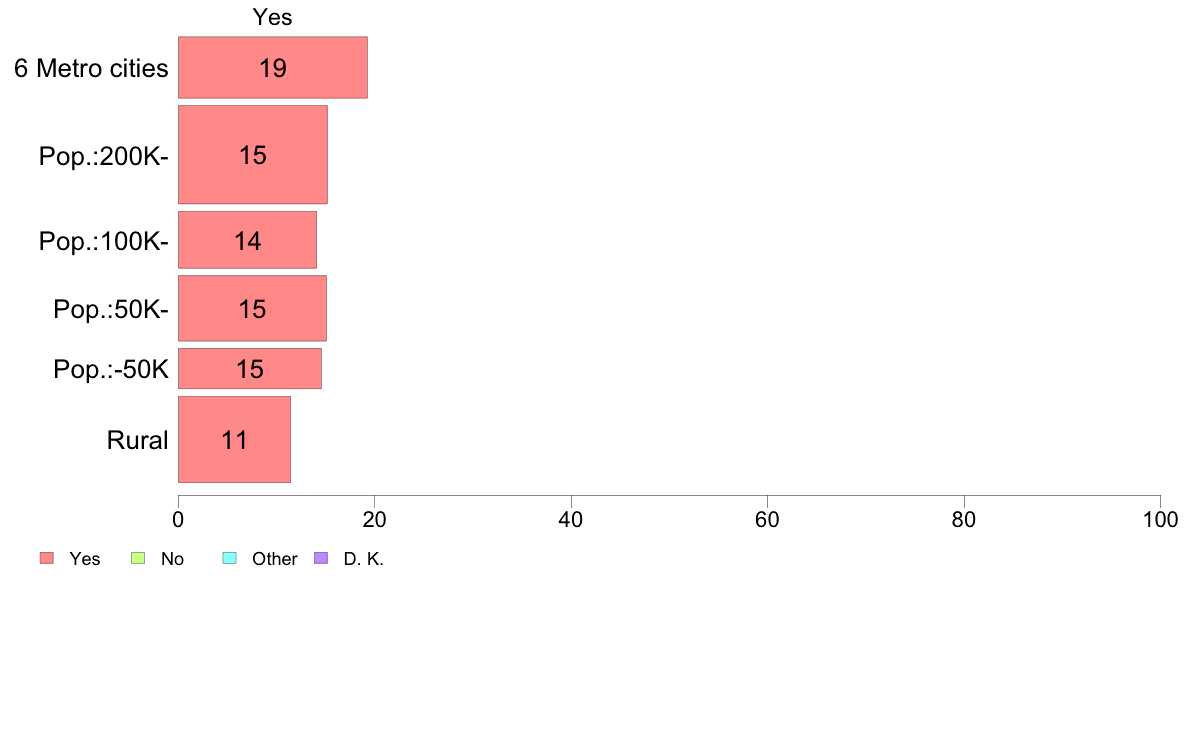Click the No legend text
This screenshot has height=736, width=1188.
pyautogui.click(x=172, y=559)
